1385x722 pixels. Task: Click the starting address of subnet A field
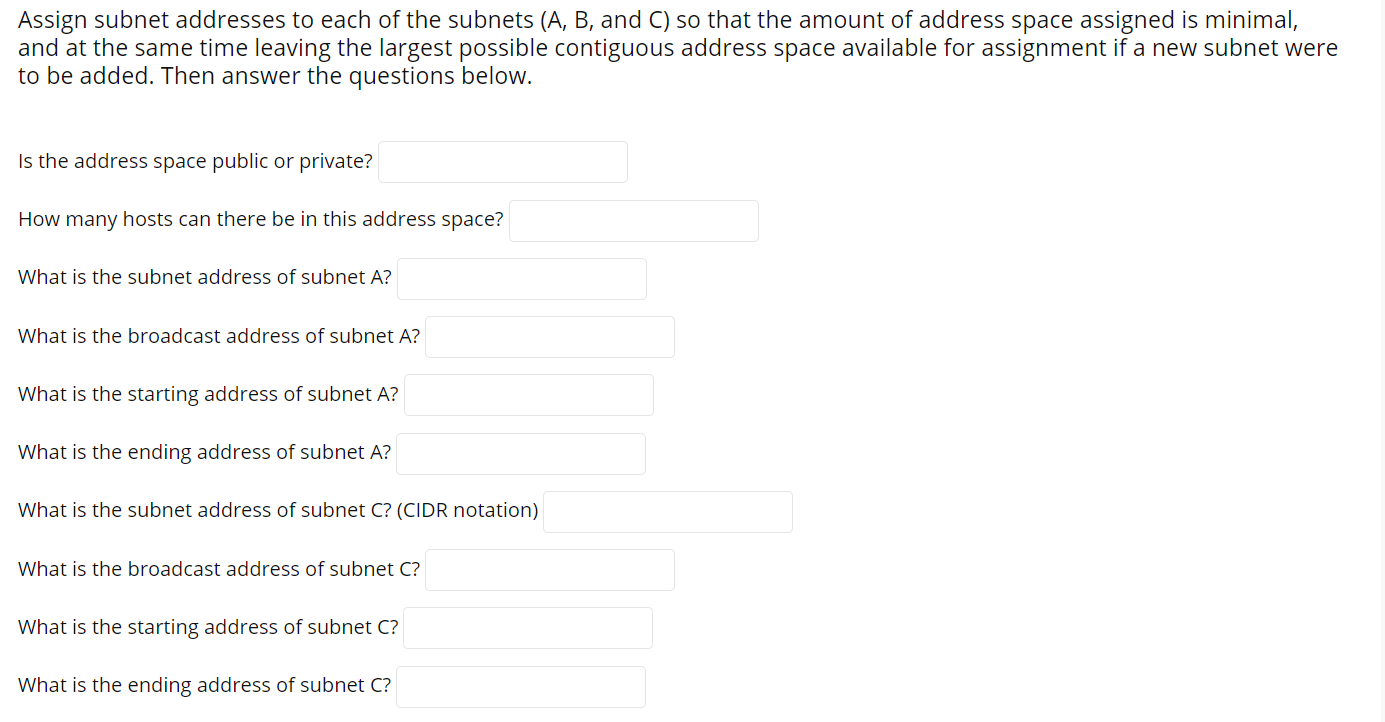pyautogui.click(x=528, y=394)
